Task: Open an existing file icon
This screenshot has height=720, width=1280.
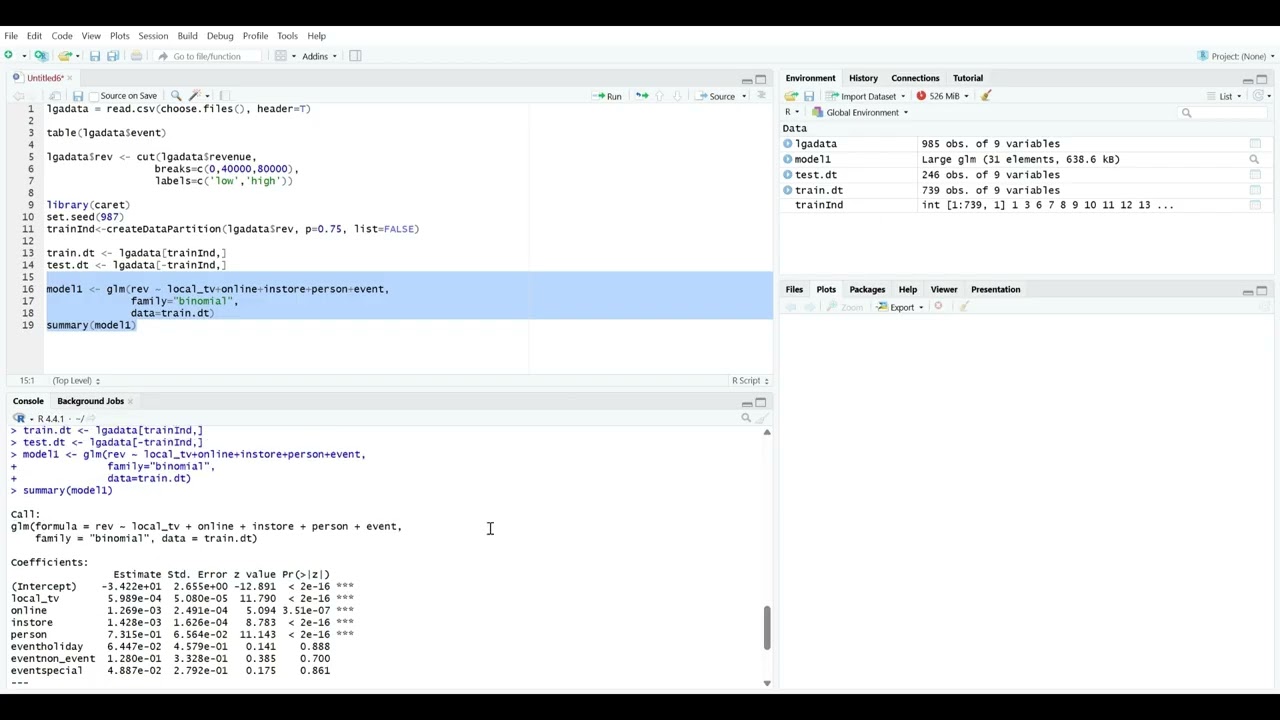Action: pos(64,56)
